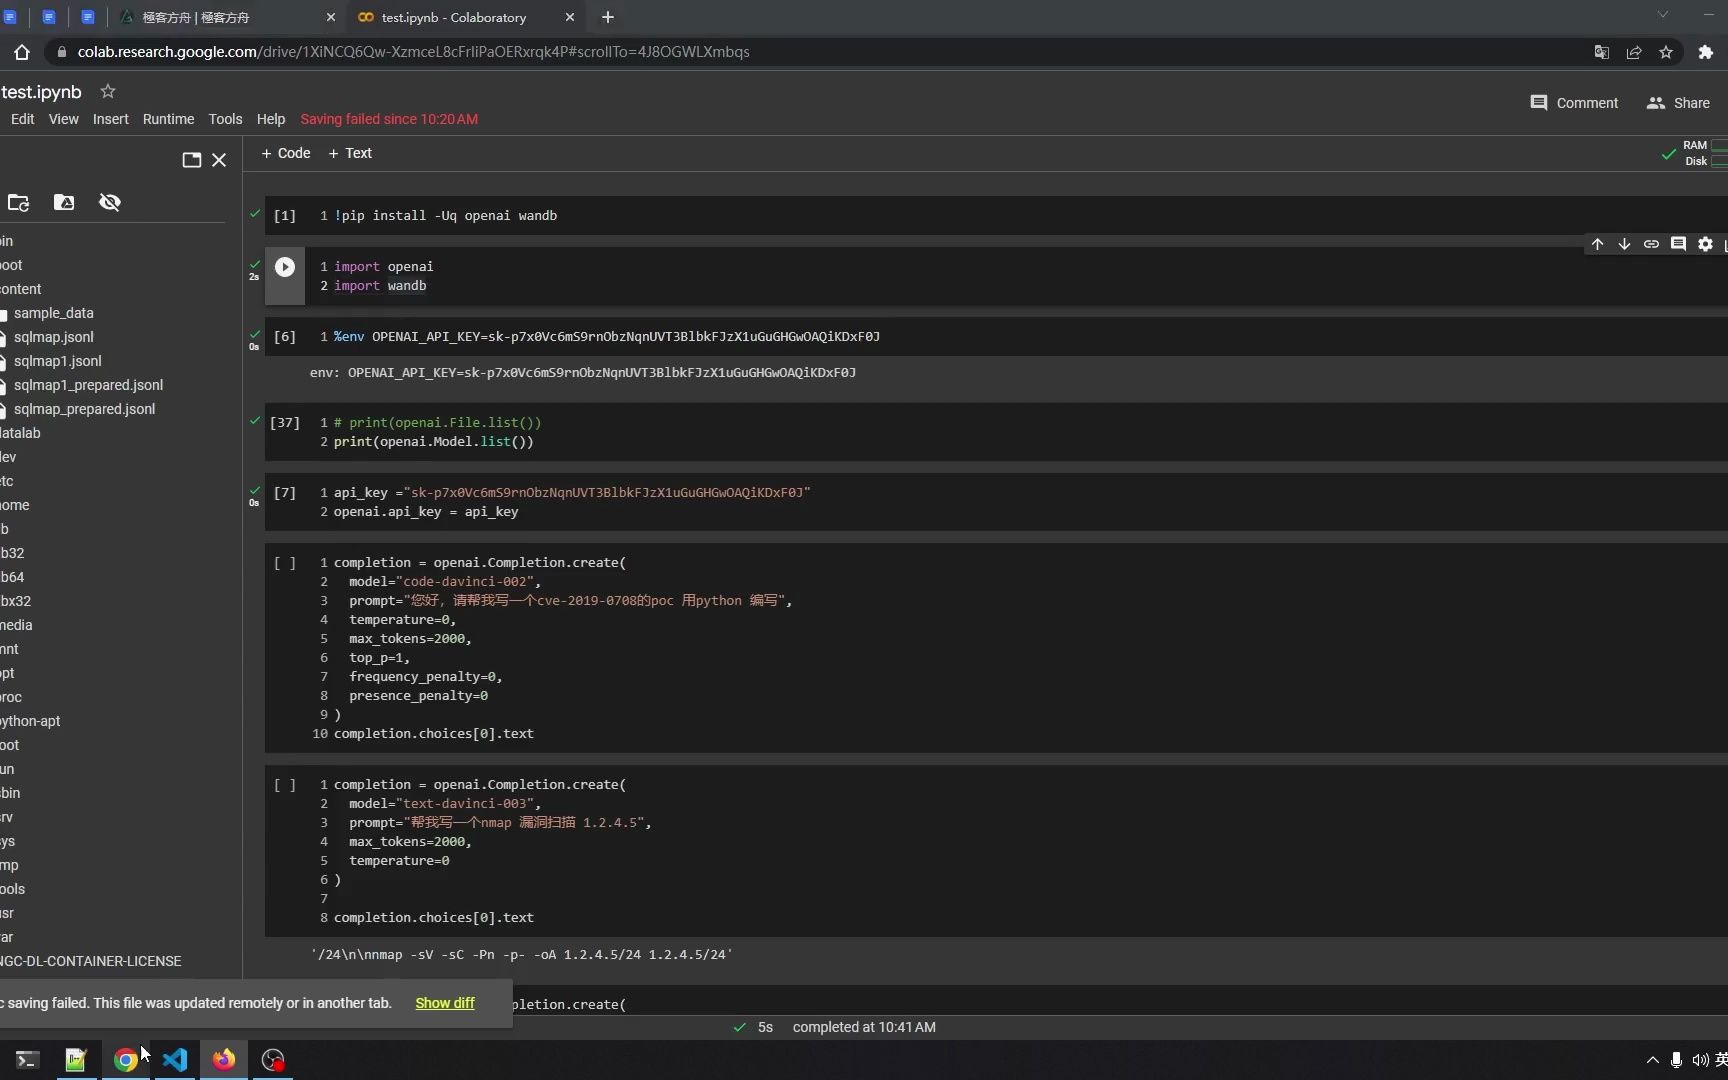Open sample_data folder in file tree
This screenshot has width=1728, height=1080.
(53, 313)
